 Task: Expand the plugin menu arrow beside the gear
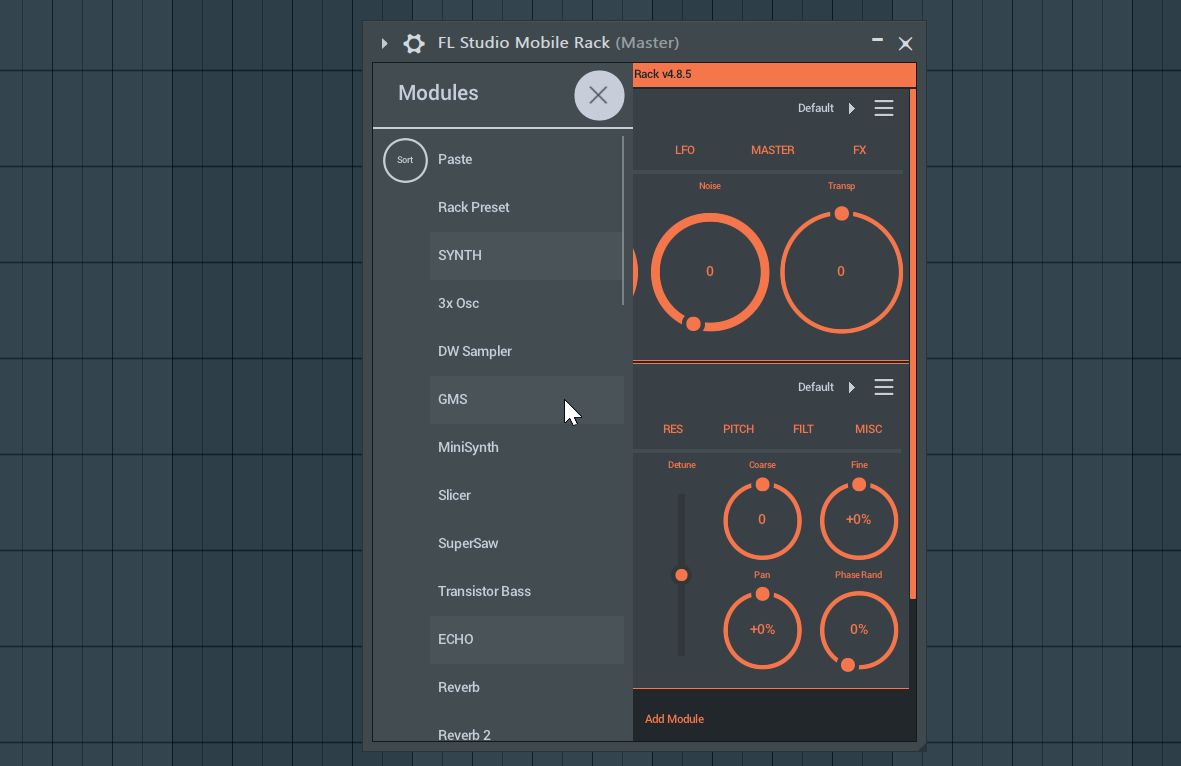click(384, 43)
